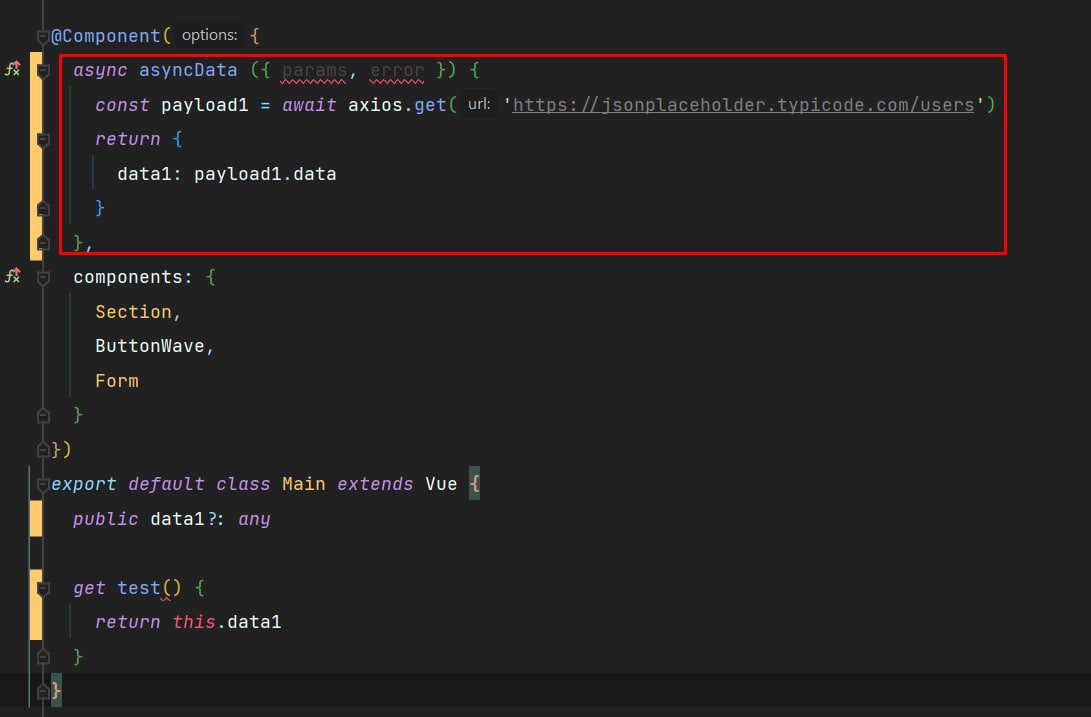Click the change marker beside 'get test()' line

pos(35,605)
